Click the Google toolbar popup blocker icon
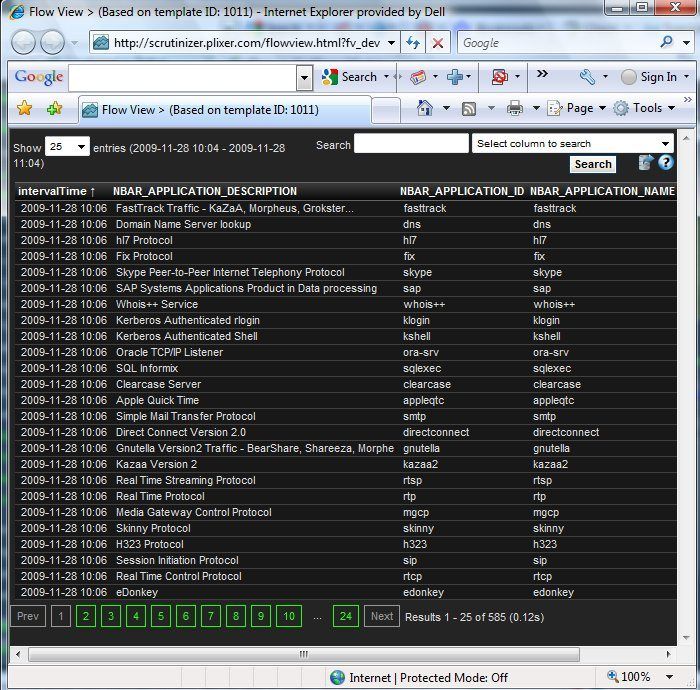Viewport: 700px width, 690px height. tap(500, 77)
